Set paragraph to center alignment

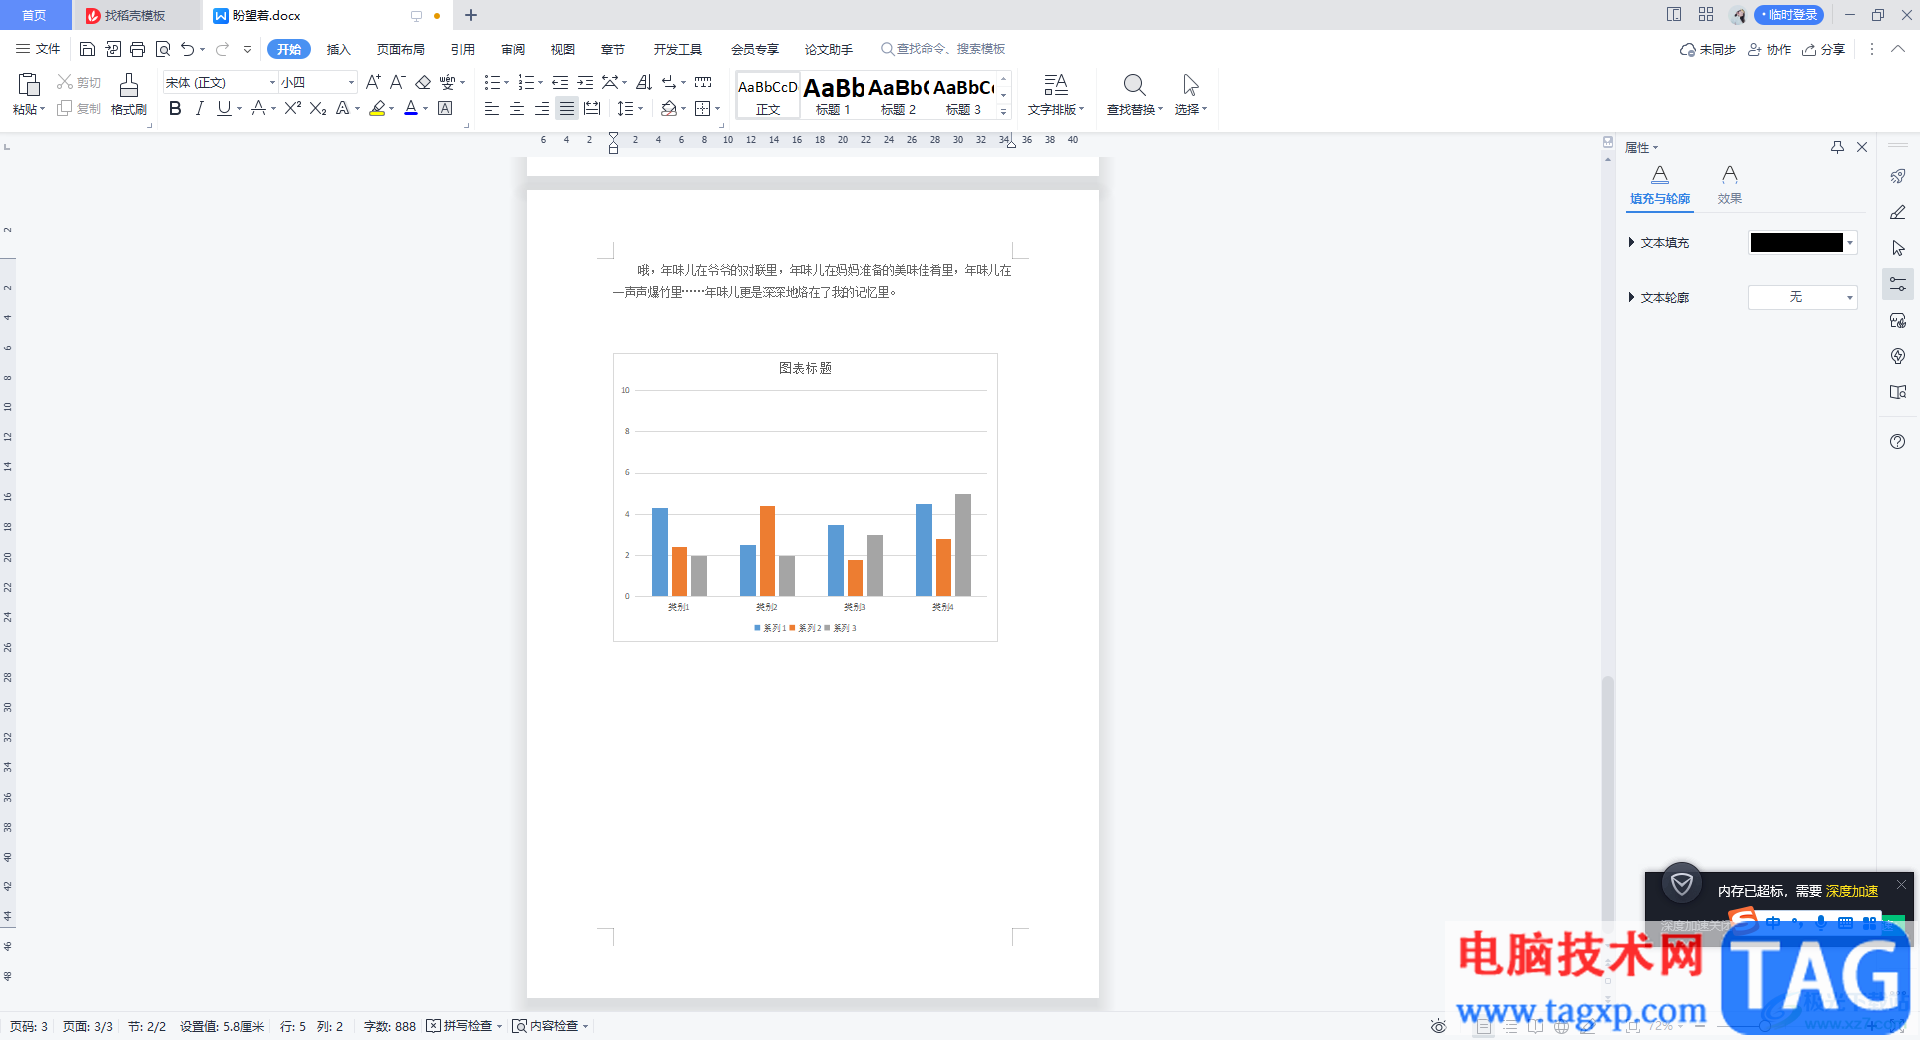(516, 108)
